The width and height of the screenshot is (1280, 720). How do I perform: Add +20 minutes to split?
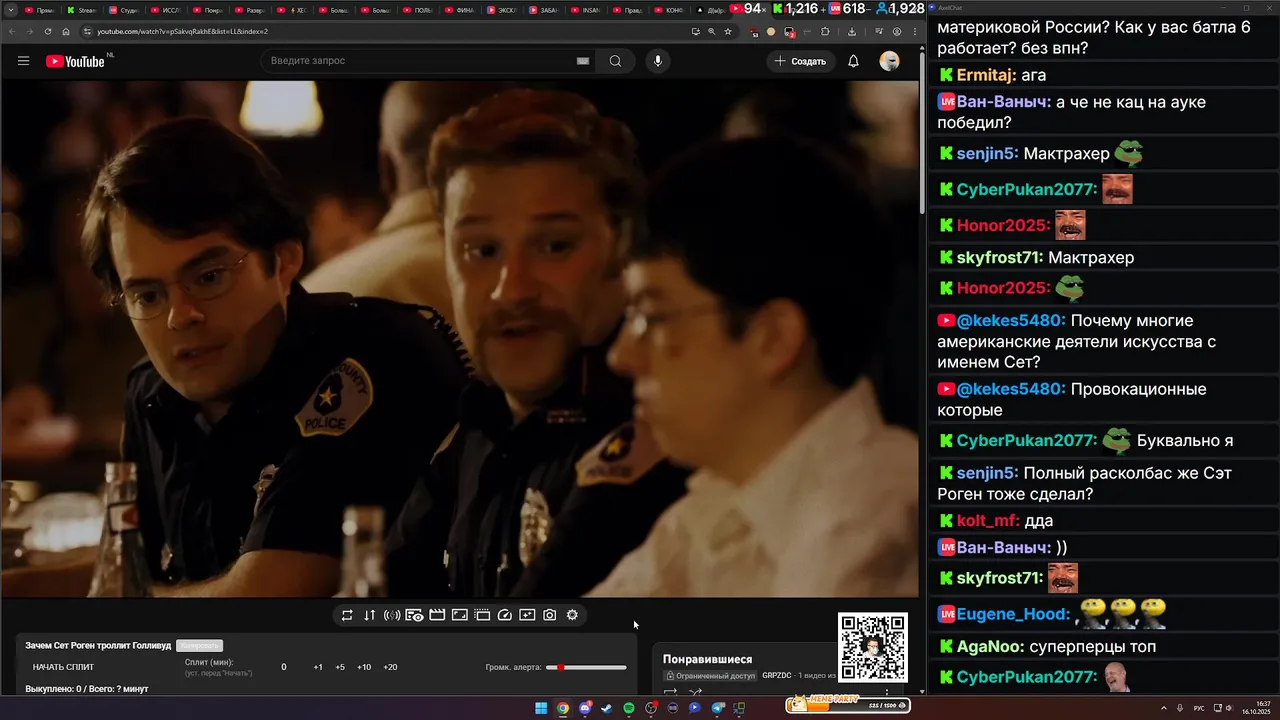[390, 667]
